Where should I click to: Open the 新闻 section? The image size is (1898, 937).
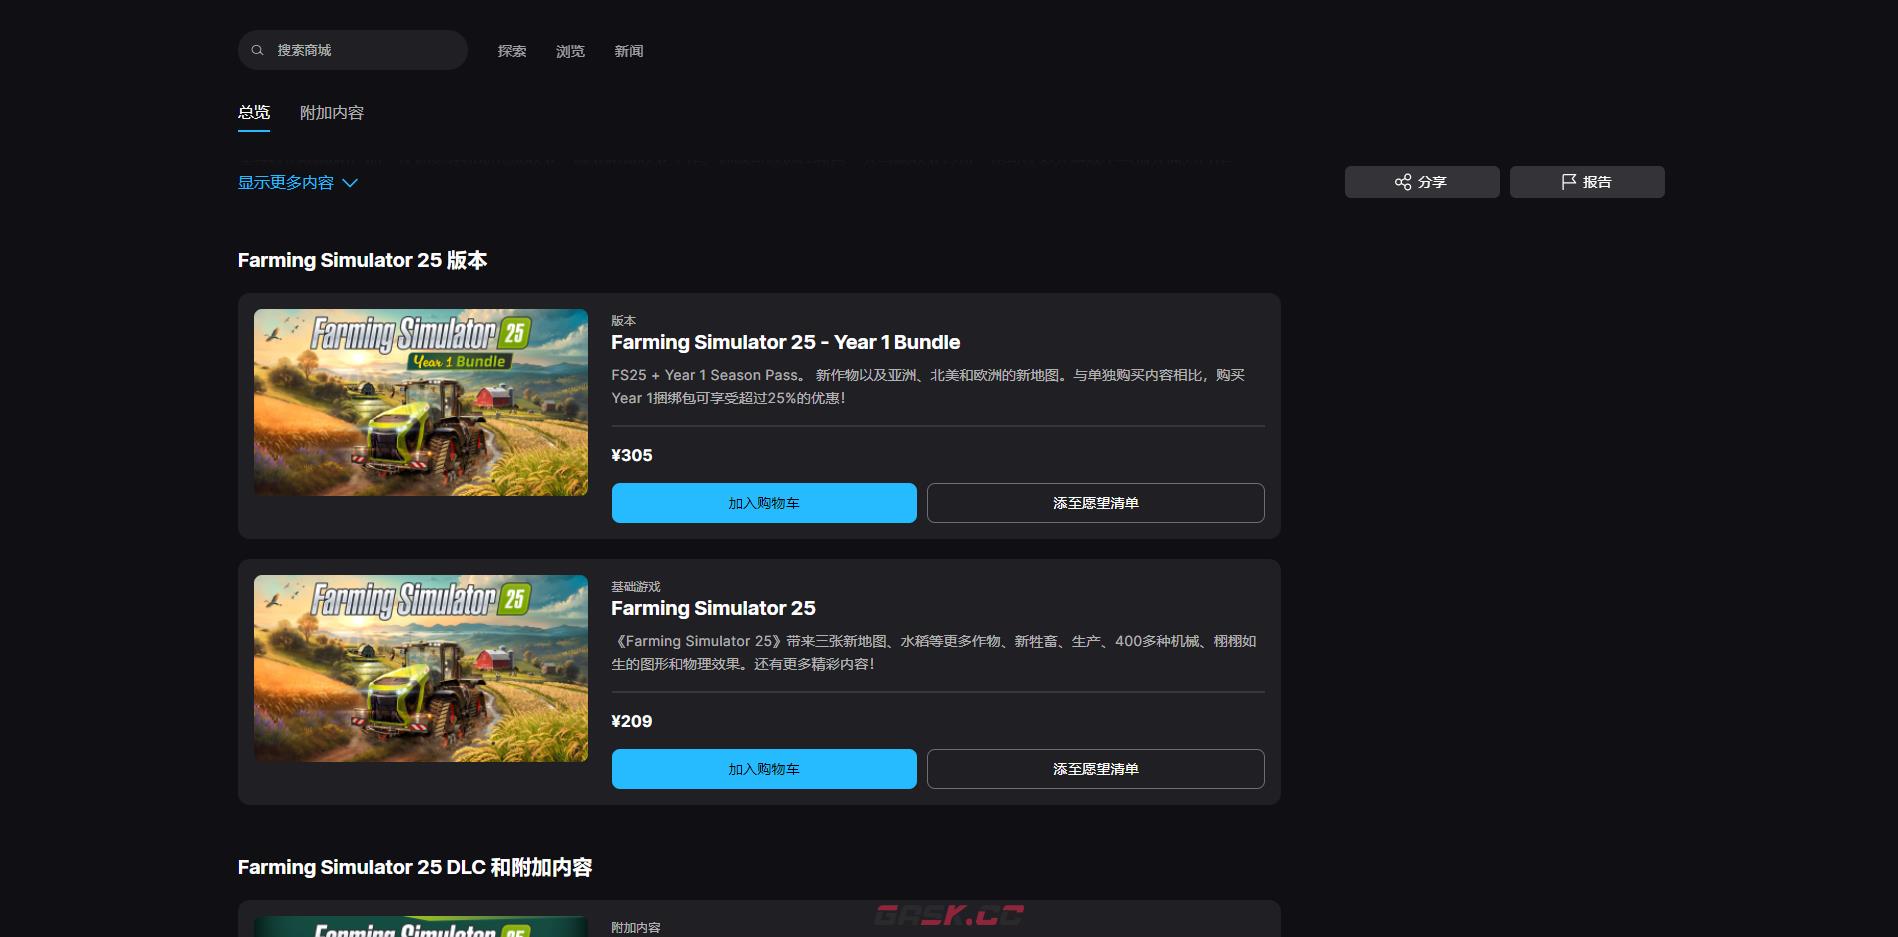(628, 51)
